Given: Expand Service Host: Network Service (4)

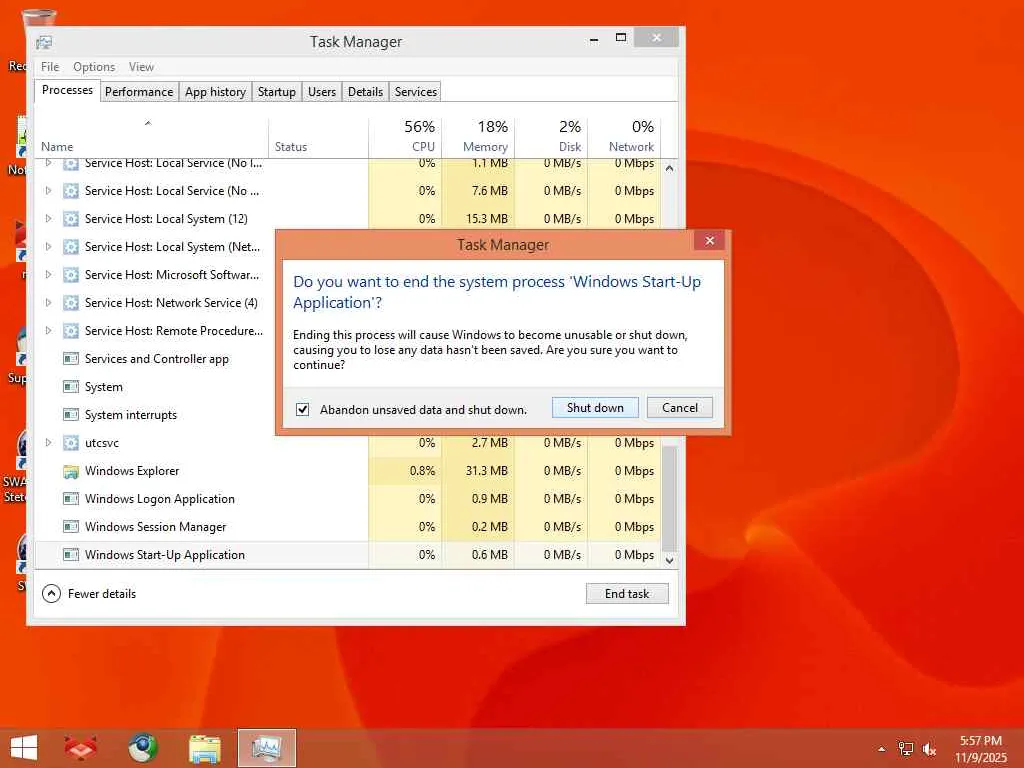Looking at the screenshot, I should 48,303.
